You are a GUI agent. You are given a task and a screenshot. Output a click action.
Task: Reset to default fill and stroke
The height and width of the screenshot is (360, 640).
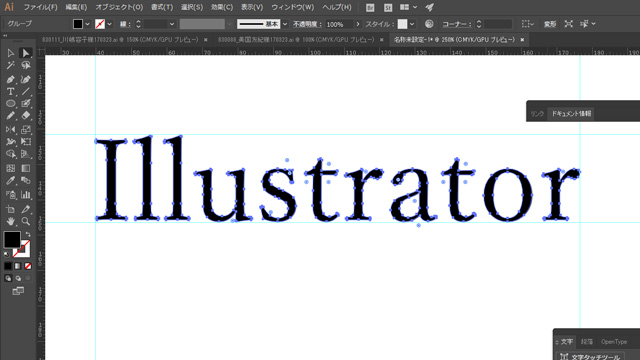[7, 254]
